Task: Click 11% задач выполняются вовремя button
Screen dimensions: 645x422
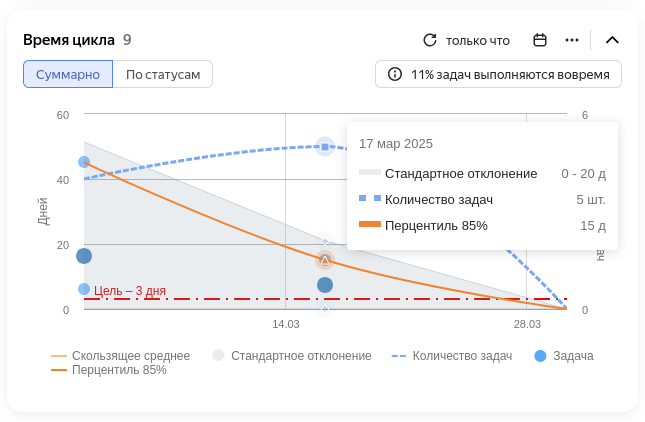Action: click(498, 74)
